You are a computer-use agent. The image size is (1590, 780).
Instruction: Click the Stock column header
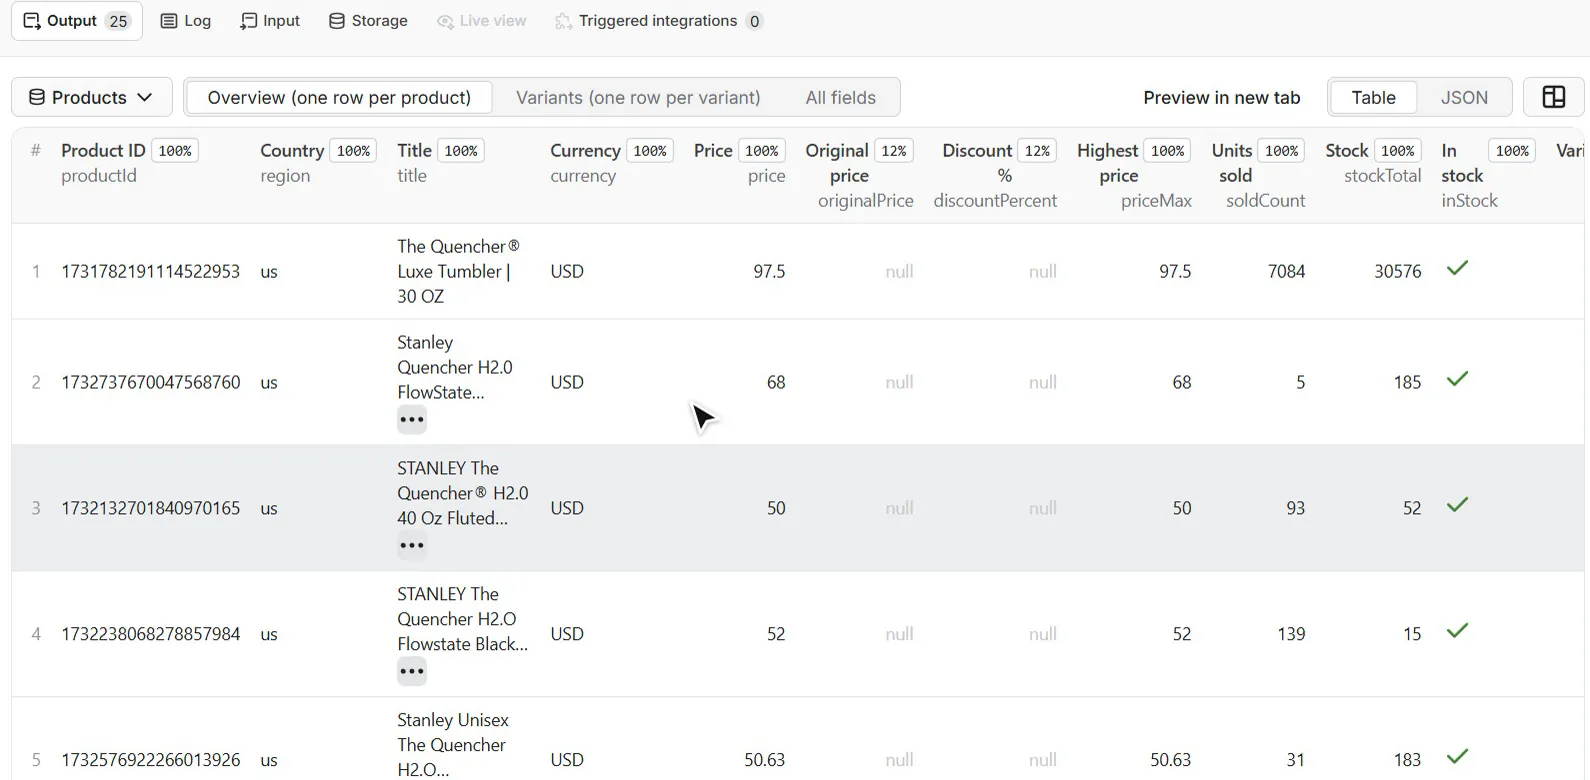[x=1346, y=150]
